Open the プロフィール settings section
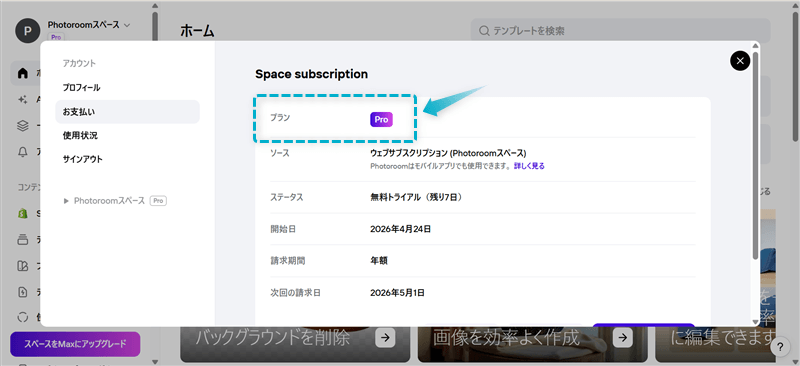The width and height of the screenshot is (800, 366). pos(82,88)
